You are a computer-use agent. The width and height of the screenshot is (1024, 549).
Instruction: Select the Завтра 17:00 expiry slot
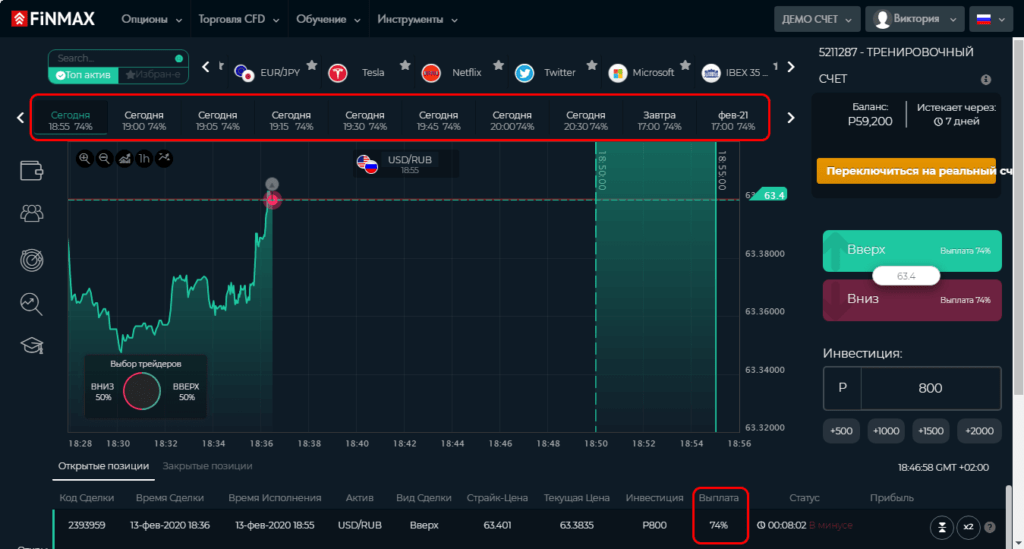tap(659, 121)
